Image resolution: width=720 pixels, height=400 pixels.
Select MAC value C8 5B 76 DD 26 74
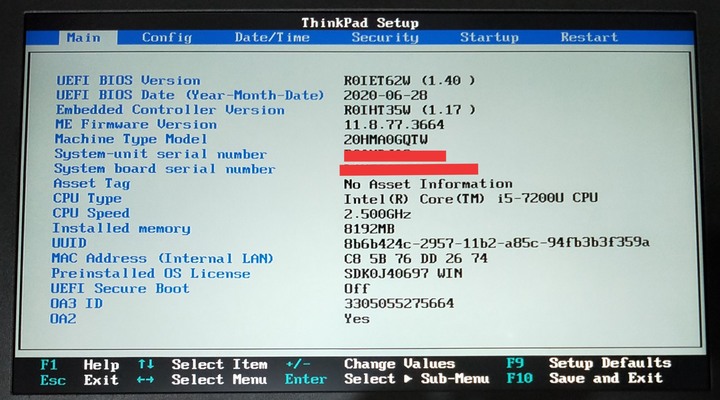coord(416,259)
